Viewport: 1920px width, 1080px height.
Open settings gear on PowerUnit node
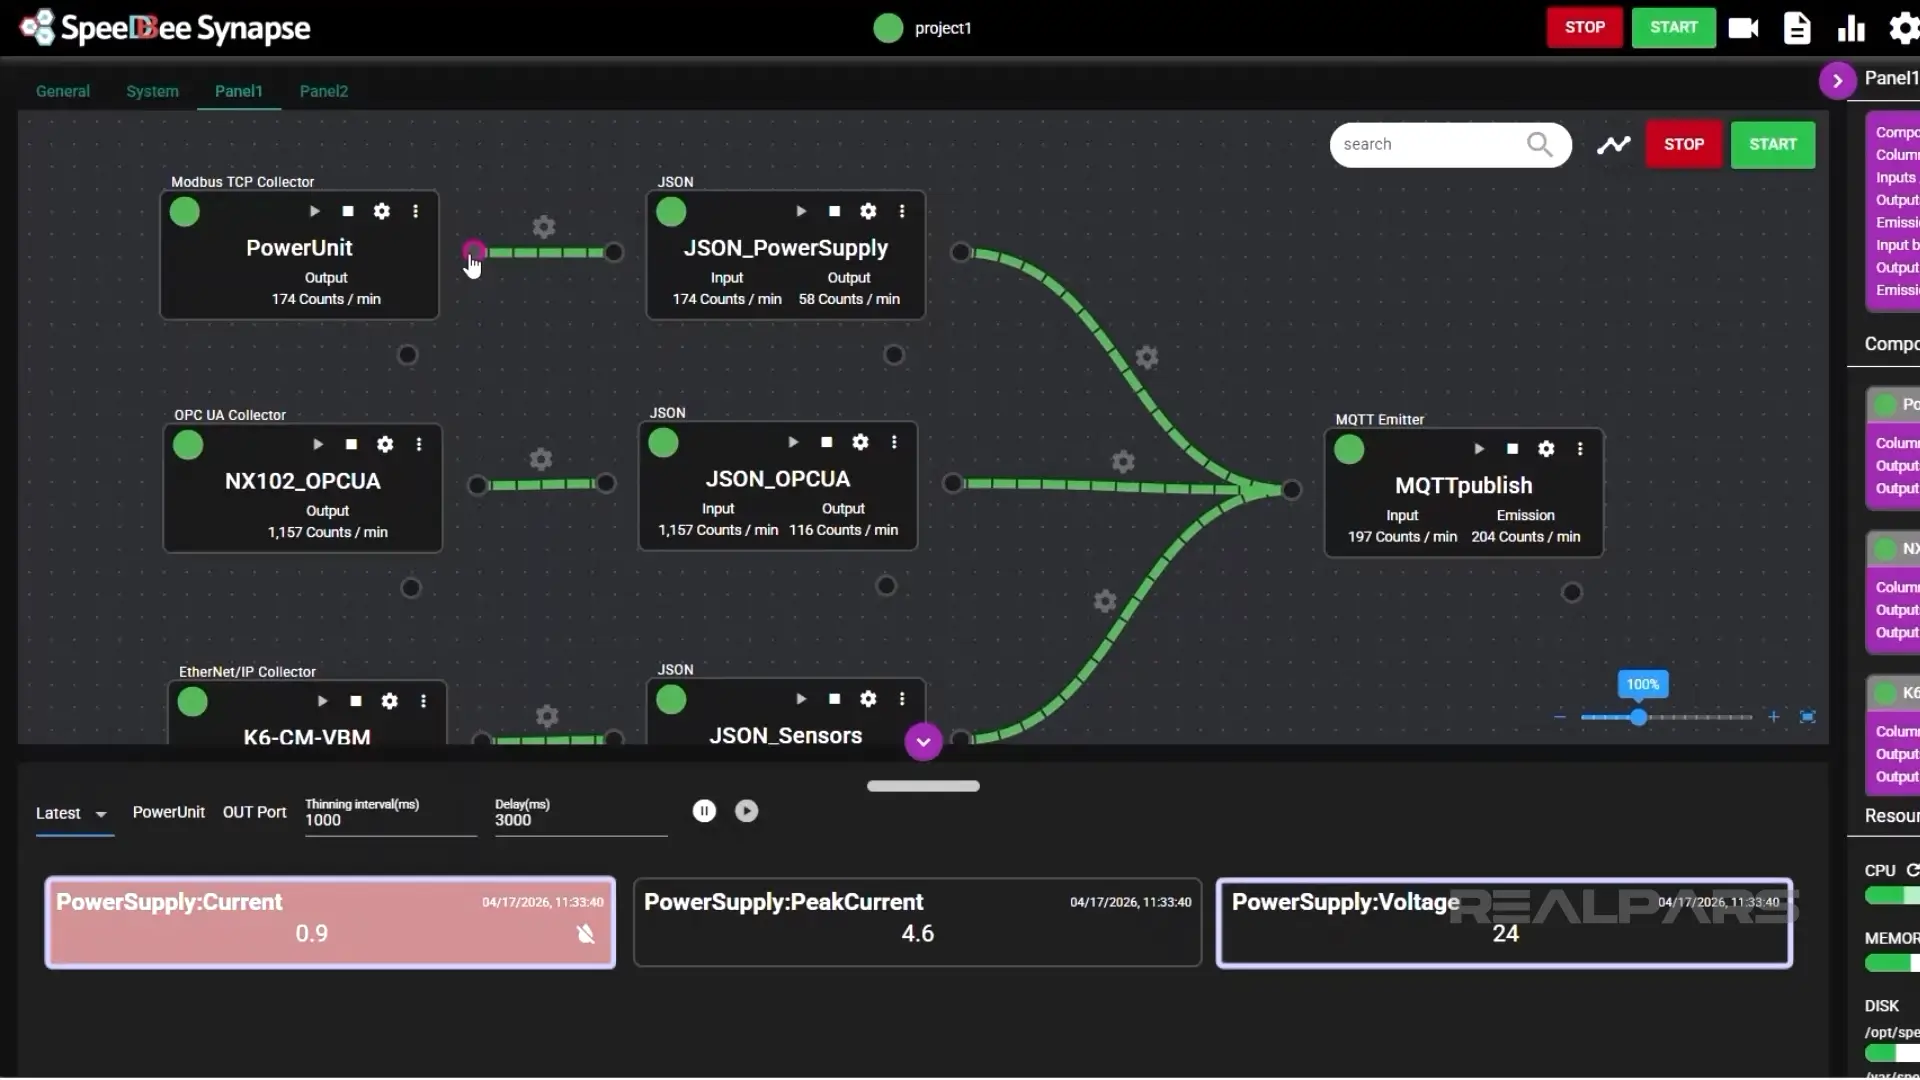(x=382, y=211)
